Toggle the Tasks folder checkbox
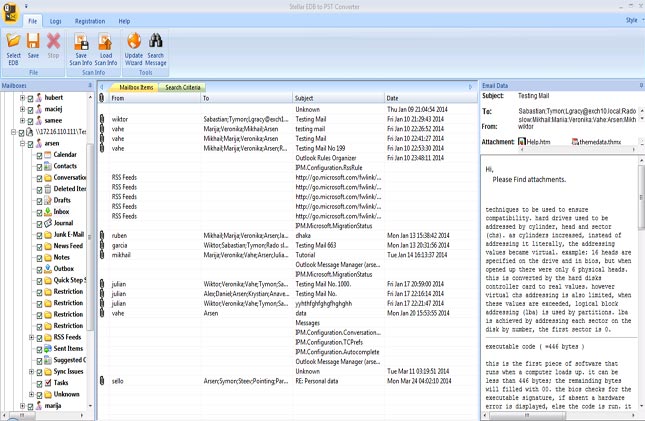Screen dimensions: 645x421 pos(39,384)
